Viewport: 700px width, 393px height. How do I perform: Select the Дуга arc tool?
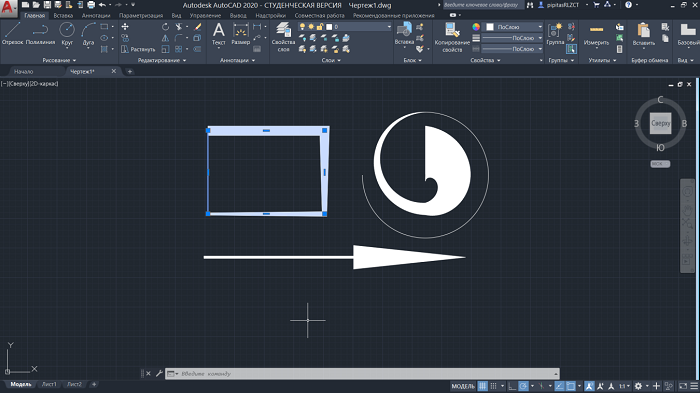(x=88, y=34)
